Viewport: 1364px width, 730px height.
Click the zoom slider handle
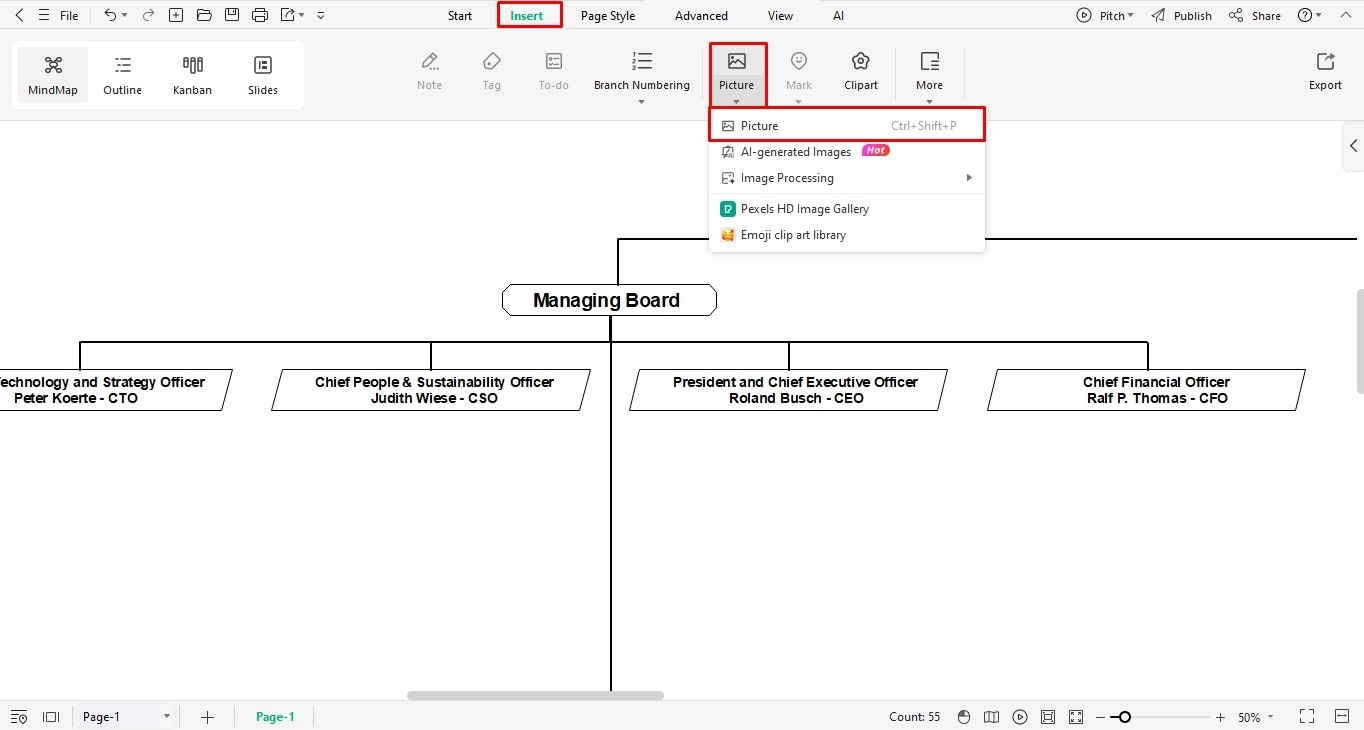tap(1125, 717)
